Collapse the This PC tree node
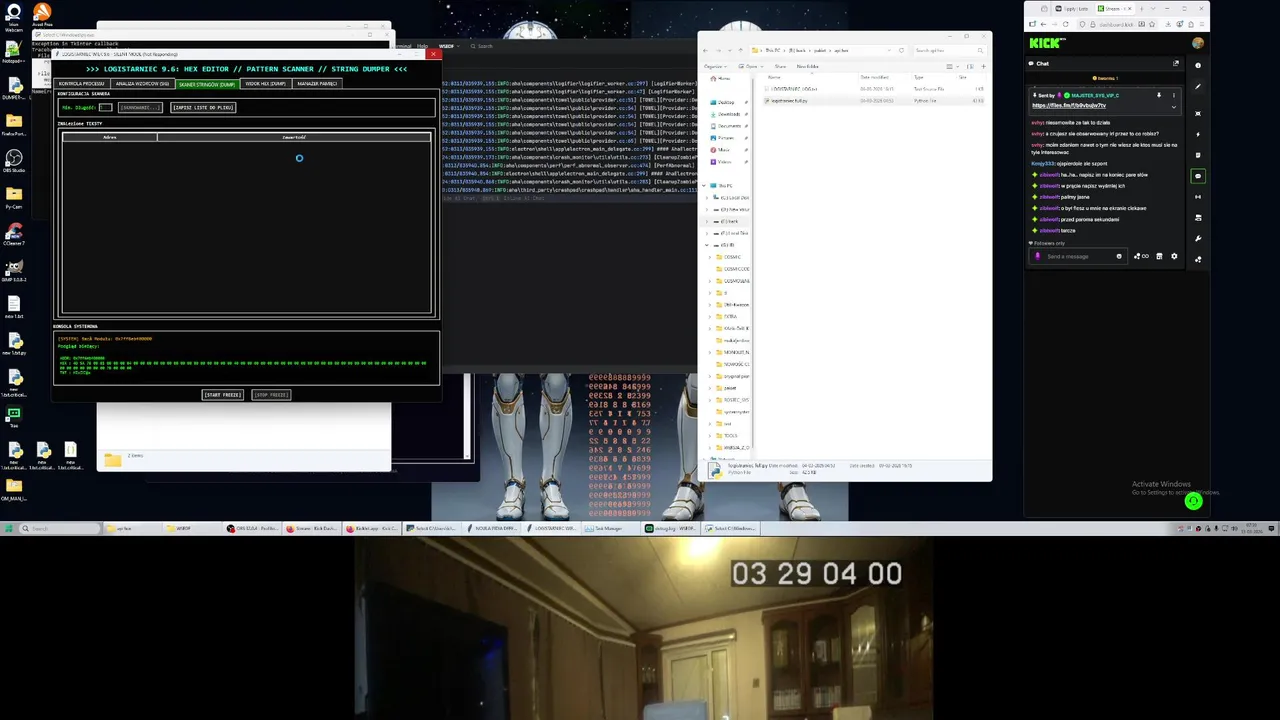 [x=706, y=186]
